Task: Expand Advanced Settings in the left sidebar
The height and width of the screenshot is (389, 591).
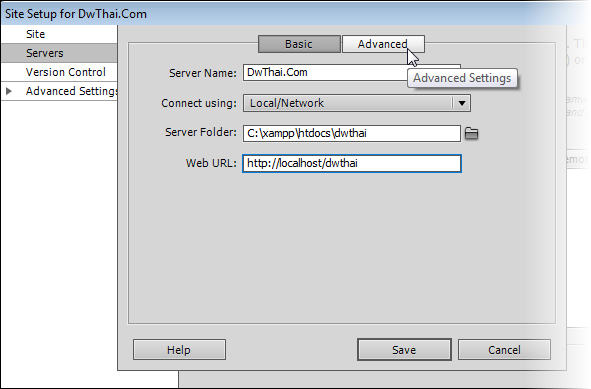Action: tap(9, 91)
